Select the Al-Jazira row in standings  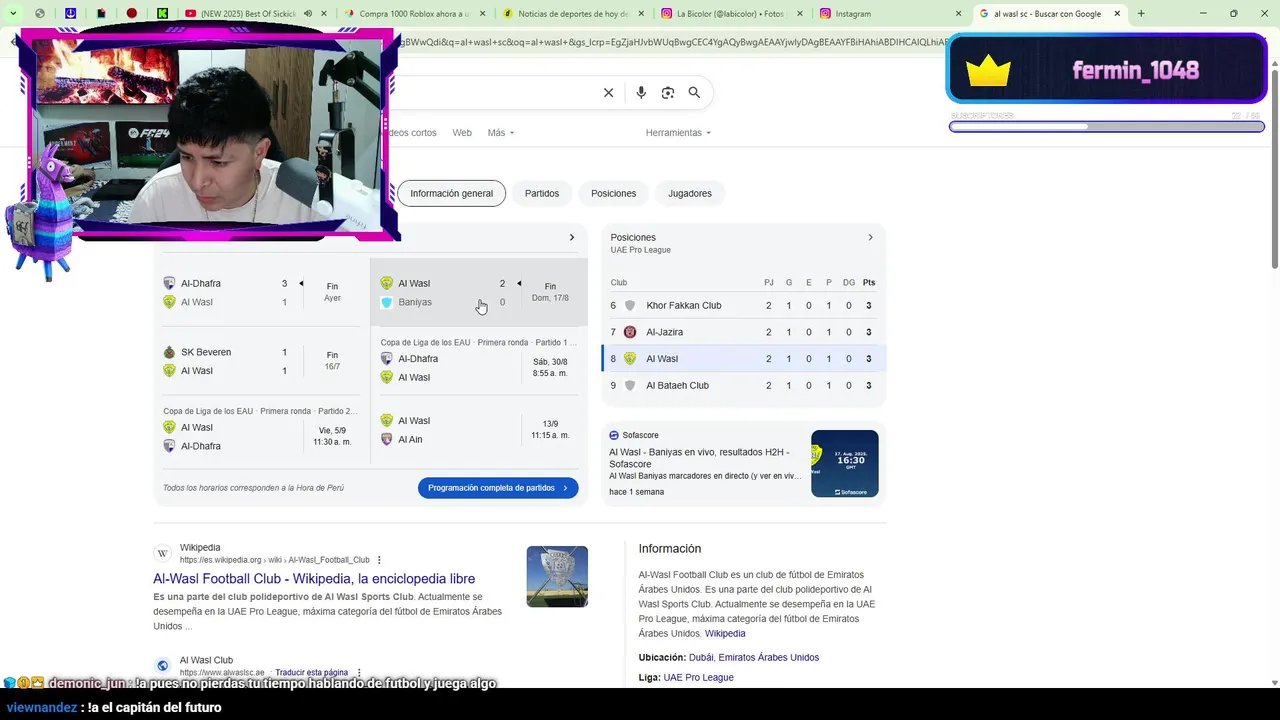[x=743, y=332]
